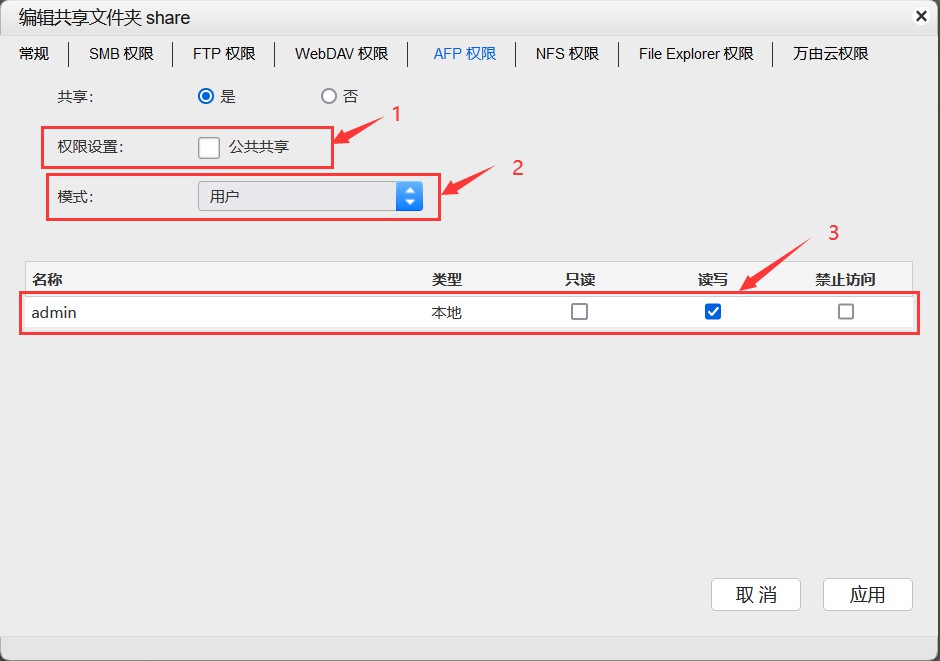Select the 否 radio button for 共享
This screenshot has height=661, width=940.
[x=329, y=97]
